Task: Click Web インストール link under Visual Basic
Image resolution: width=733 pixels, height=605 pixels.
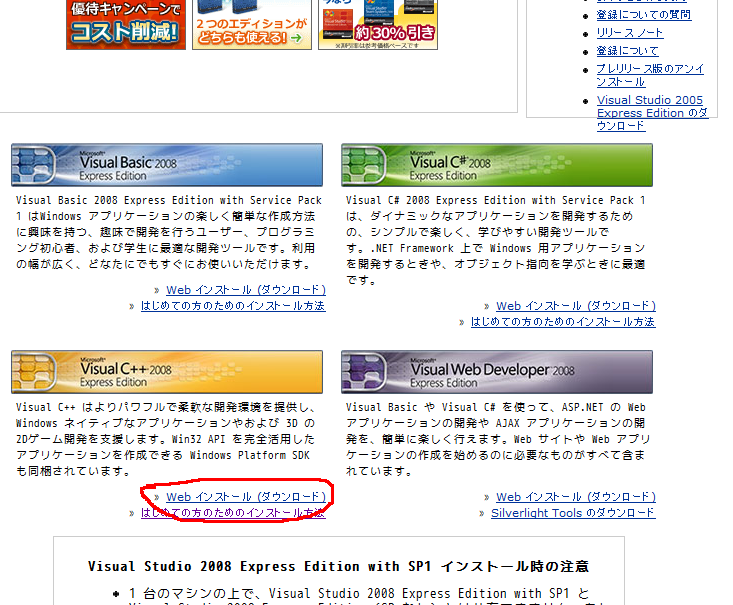Action: [245, 290]
